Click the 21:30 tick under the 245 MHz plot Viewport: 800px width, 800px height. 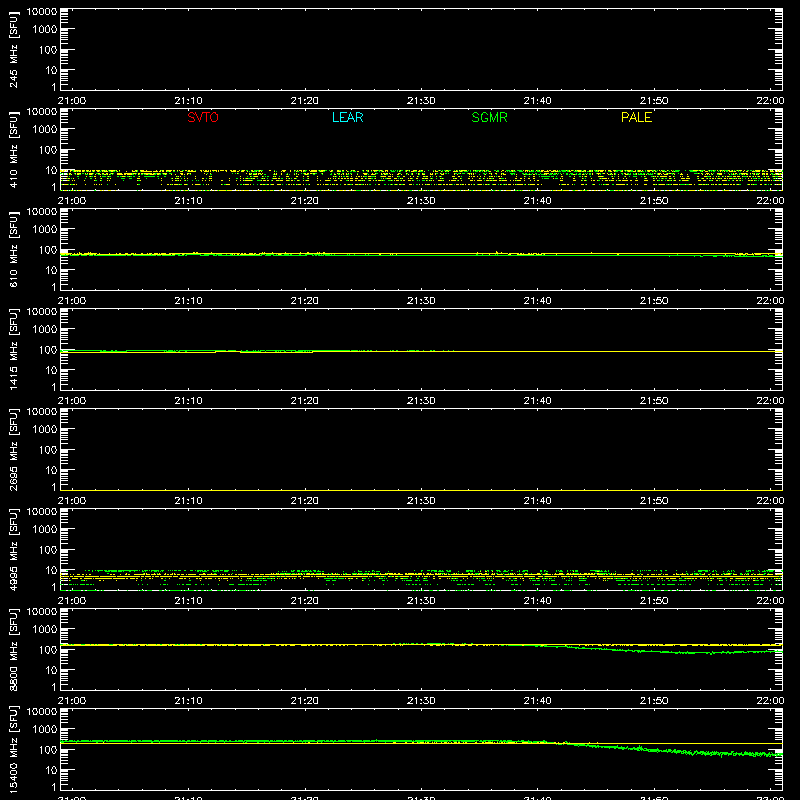click(421, 101)
